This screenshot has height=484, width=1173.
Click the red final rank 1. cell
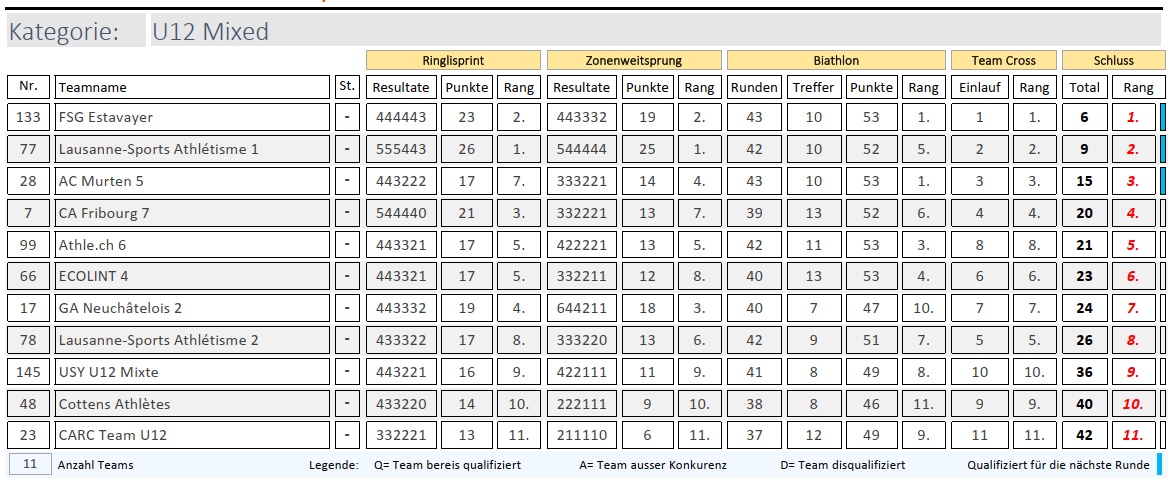pyautogui.click(x=1133, y=117)
